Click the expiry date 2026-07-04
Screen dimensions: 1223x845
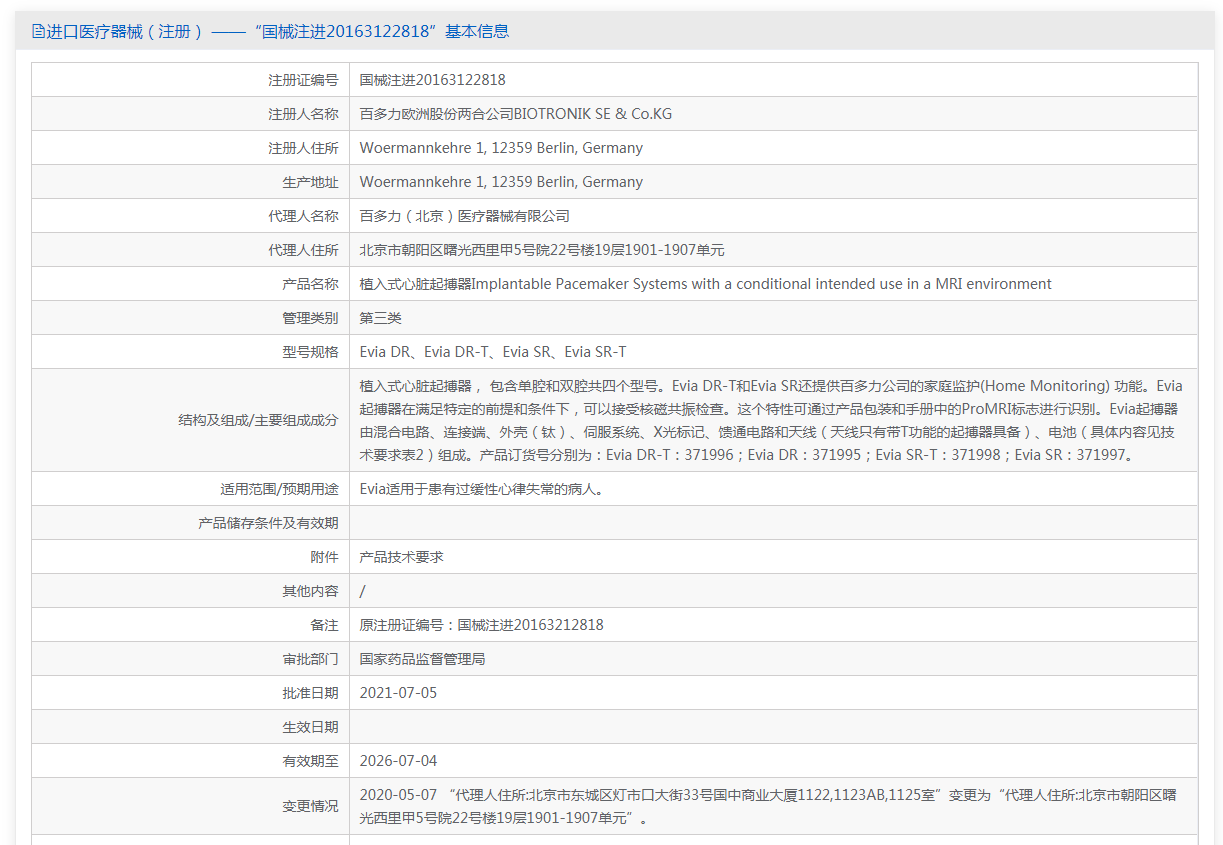pos(398,761)
